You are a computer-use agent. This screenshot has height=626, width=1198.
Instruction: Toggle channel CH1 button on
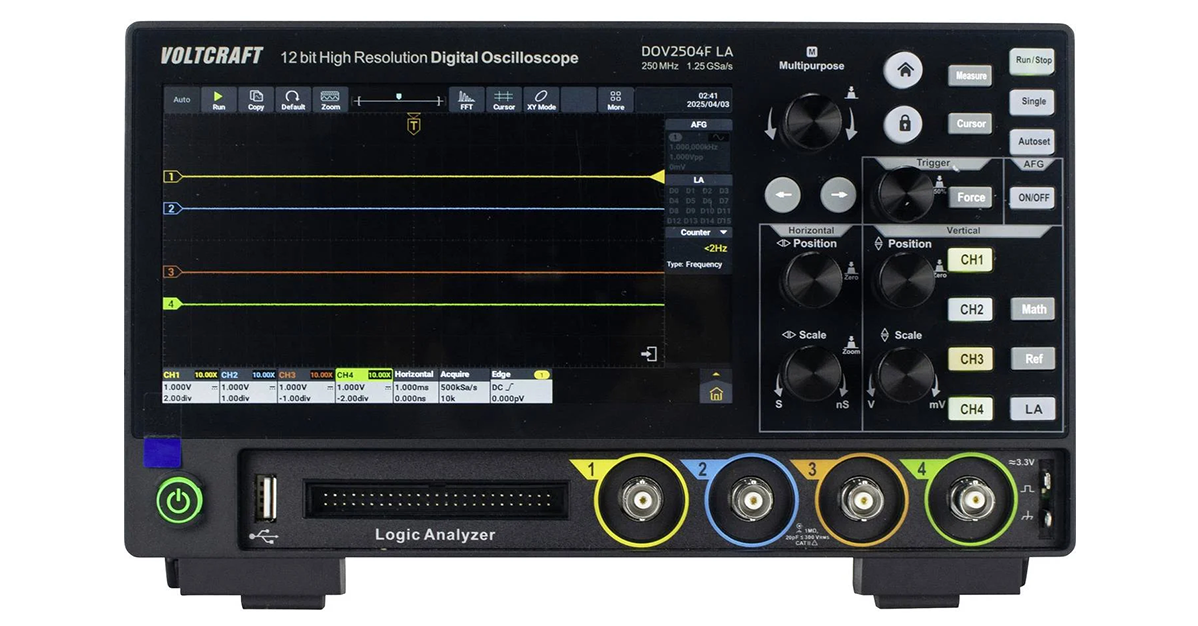coord(971,260)
